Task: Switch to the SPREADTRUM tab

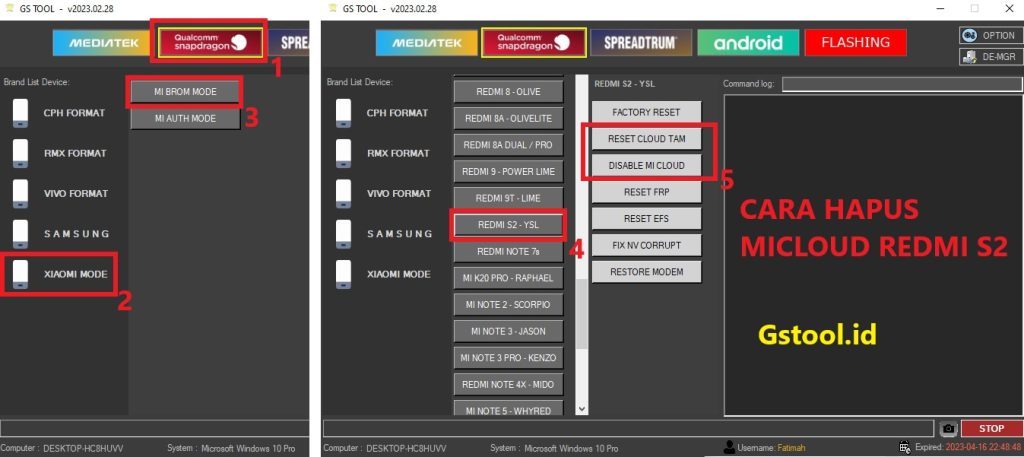Action: click(640, 43)
